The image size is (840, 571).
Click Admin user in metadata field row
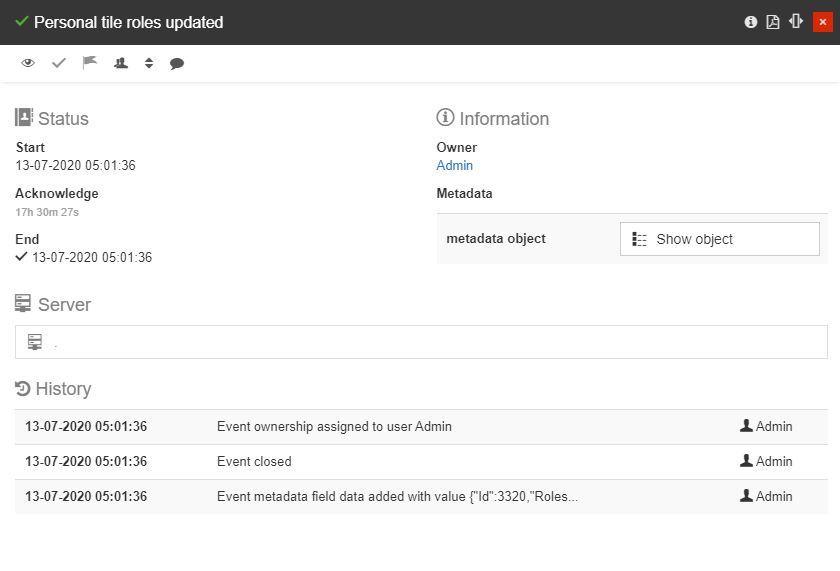pyautogui.click(x=766, y=497)
